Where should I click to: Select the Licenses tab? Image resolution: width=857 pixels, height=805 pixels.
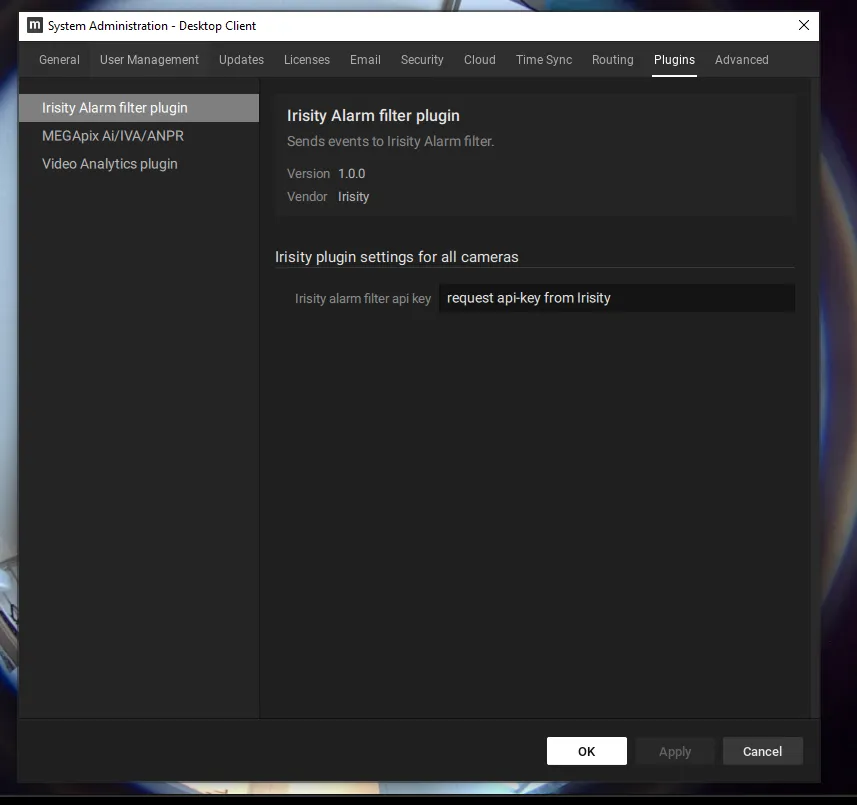click(x=307, y=60)
